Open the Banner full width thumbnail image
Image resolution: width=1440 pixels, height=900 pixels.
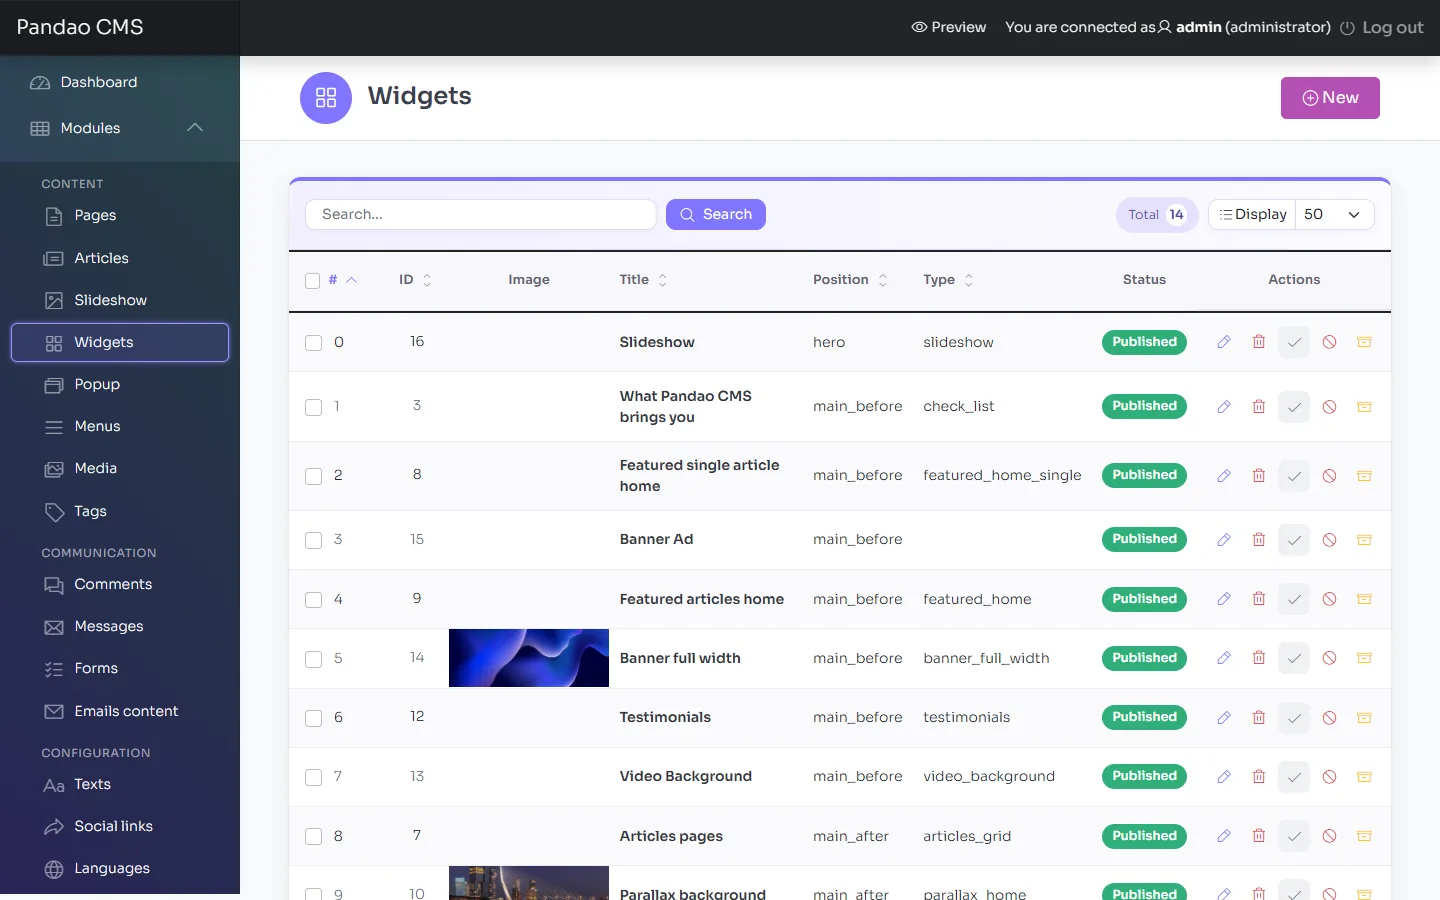coord(529,658)
